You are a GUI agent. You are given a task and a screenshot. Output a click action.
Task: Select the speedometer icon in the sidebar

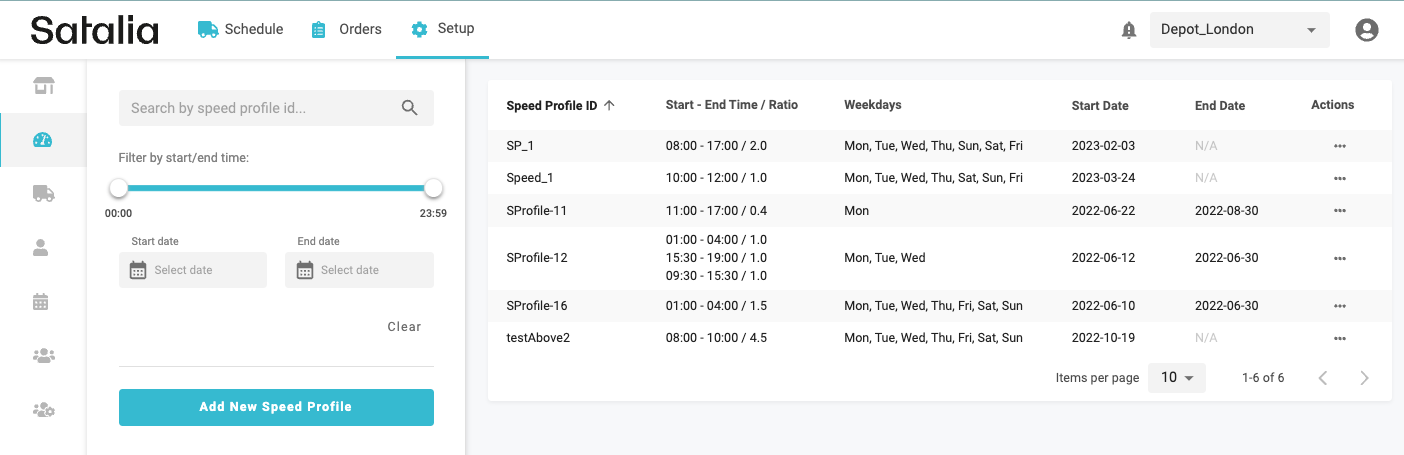click(x=42, y=140)
